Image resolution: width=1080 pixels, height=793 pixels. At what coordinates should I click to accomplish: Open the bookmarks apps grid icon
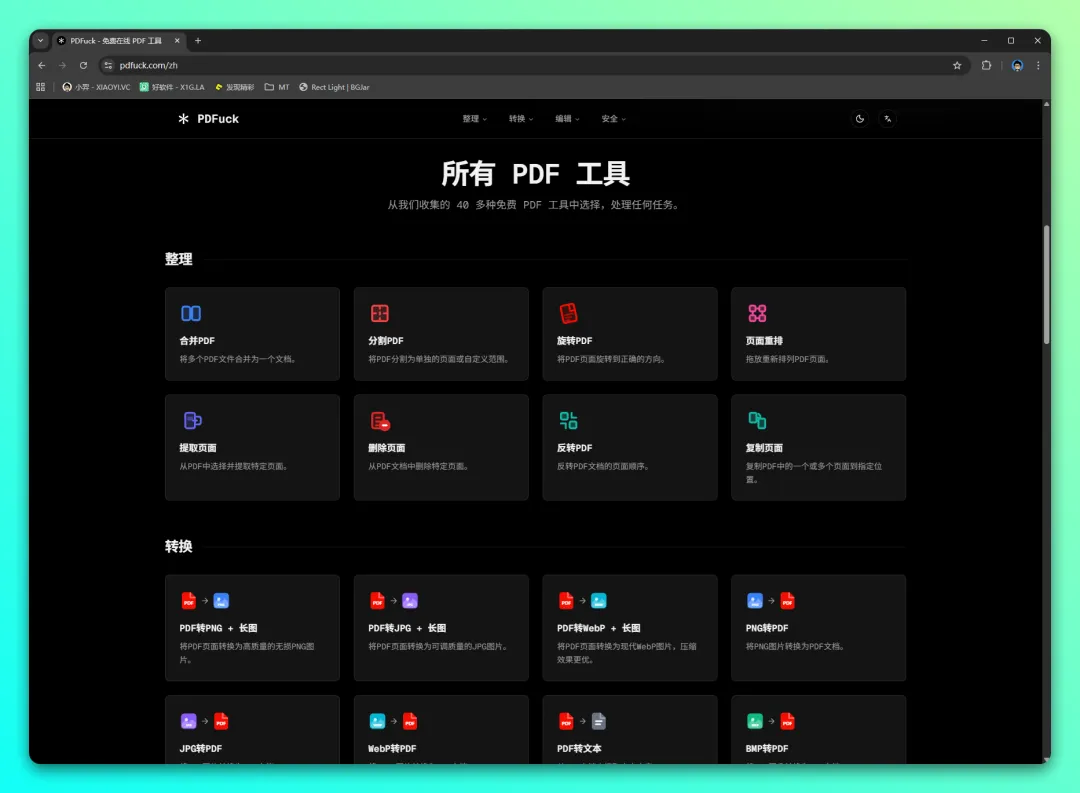(41, 87)
